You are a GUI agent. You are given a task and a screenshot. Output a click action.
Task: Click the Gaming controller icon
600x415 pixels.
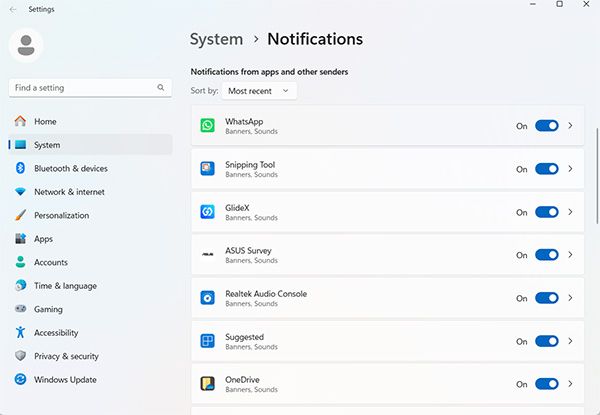tap(20, 309)
